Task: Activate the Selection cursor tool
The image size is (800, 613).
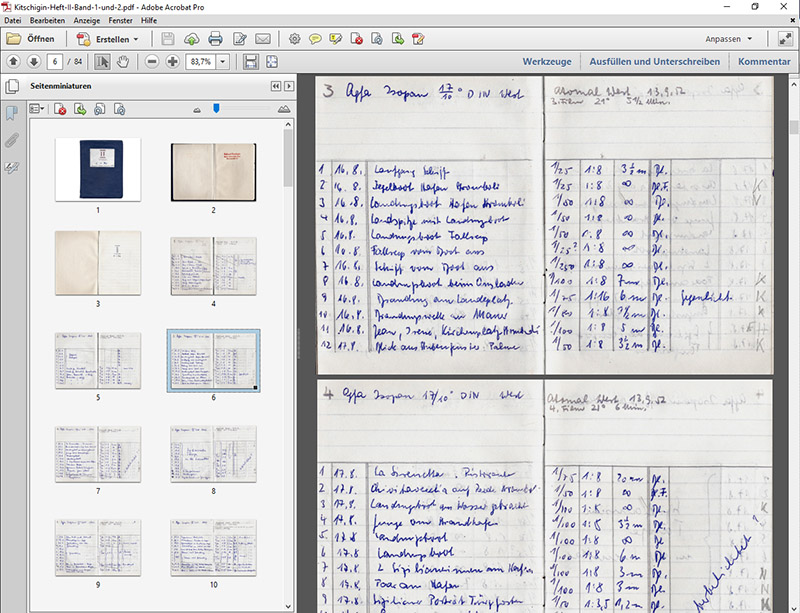Action: 104,62
